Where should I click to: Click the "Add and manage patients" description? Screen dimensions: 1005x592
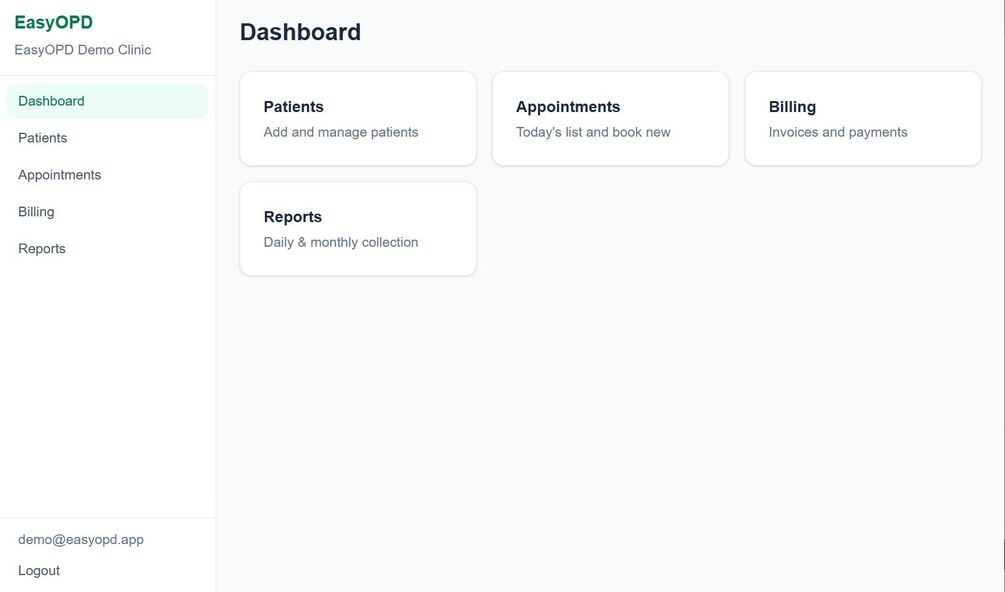coord(341,132)
